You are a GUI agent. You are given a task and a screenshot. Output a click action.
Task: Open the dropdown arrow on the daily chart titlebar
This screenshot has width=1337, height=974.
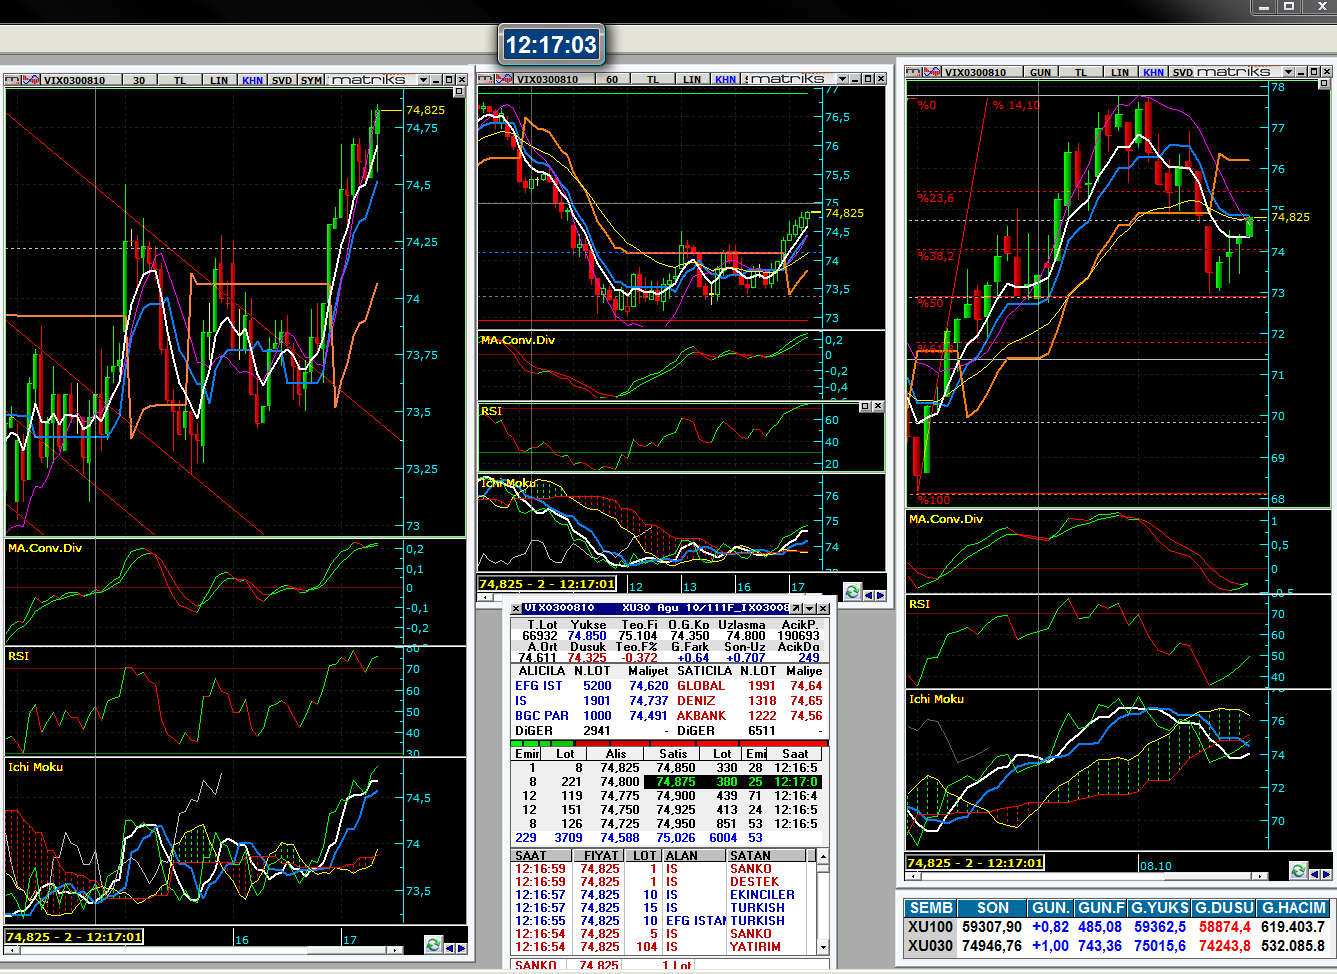coord(1287,72)
